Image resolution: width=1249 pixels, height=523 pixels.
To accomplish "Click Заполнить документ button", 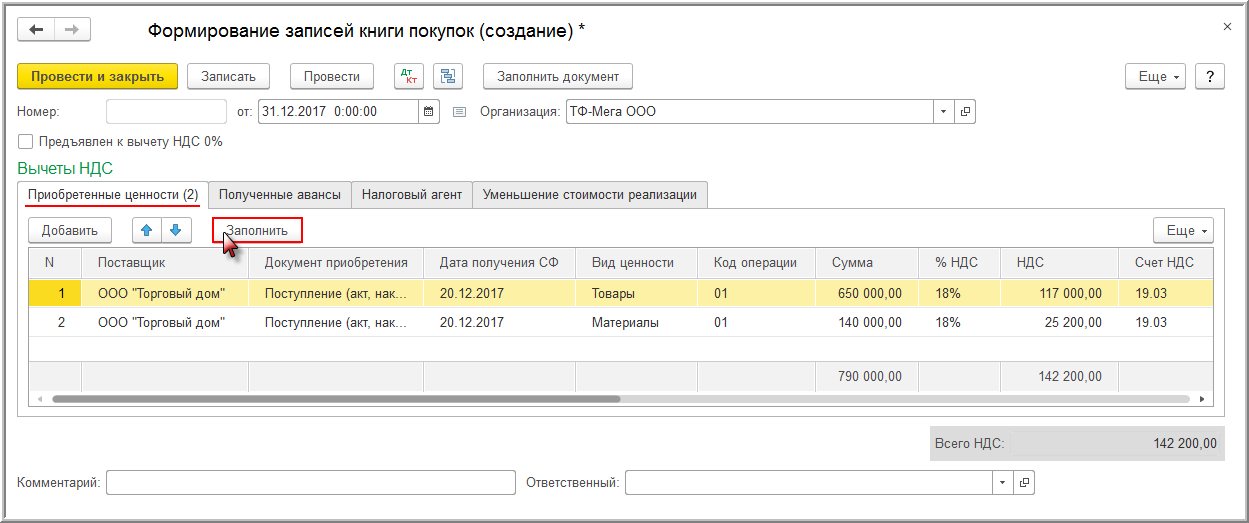I will click(x=558, y=76).
